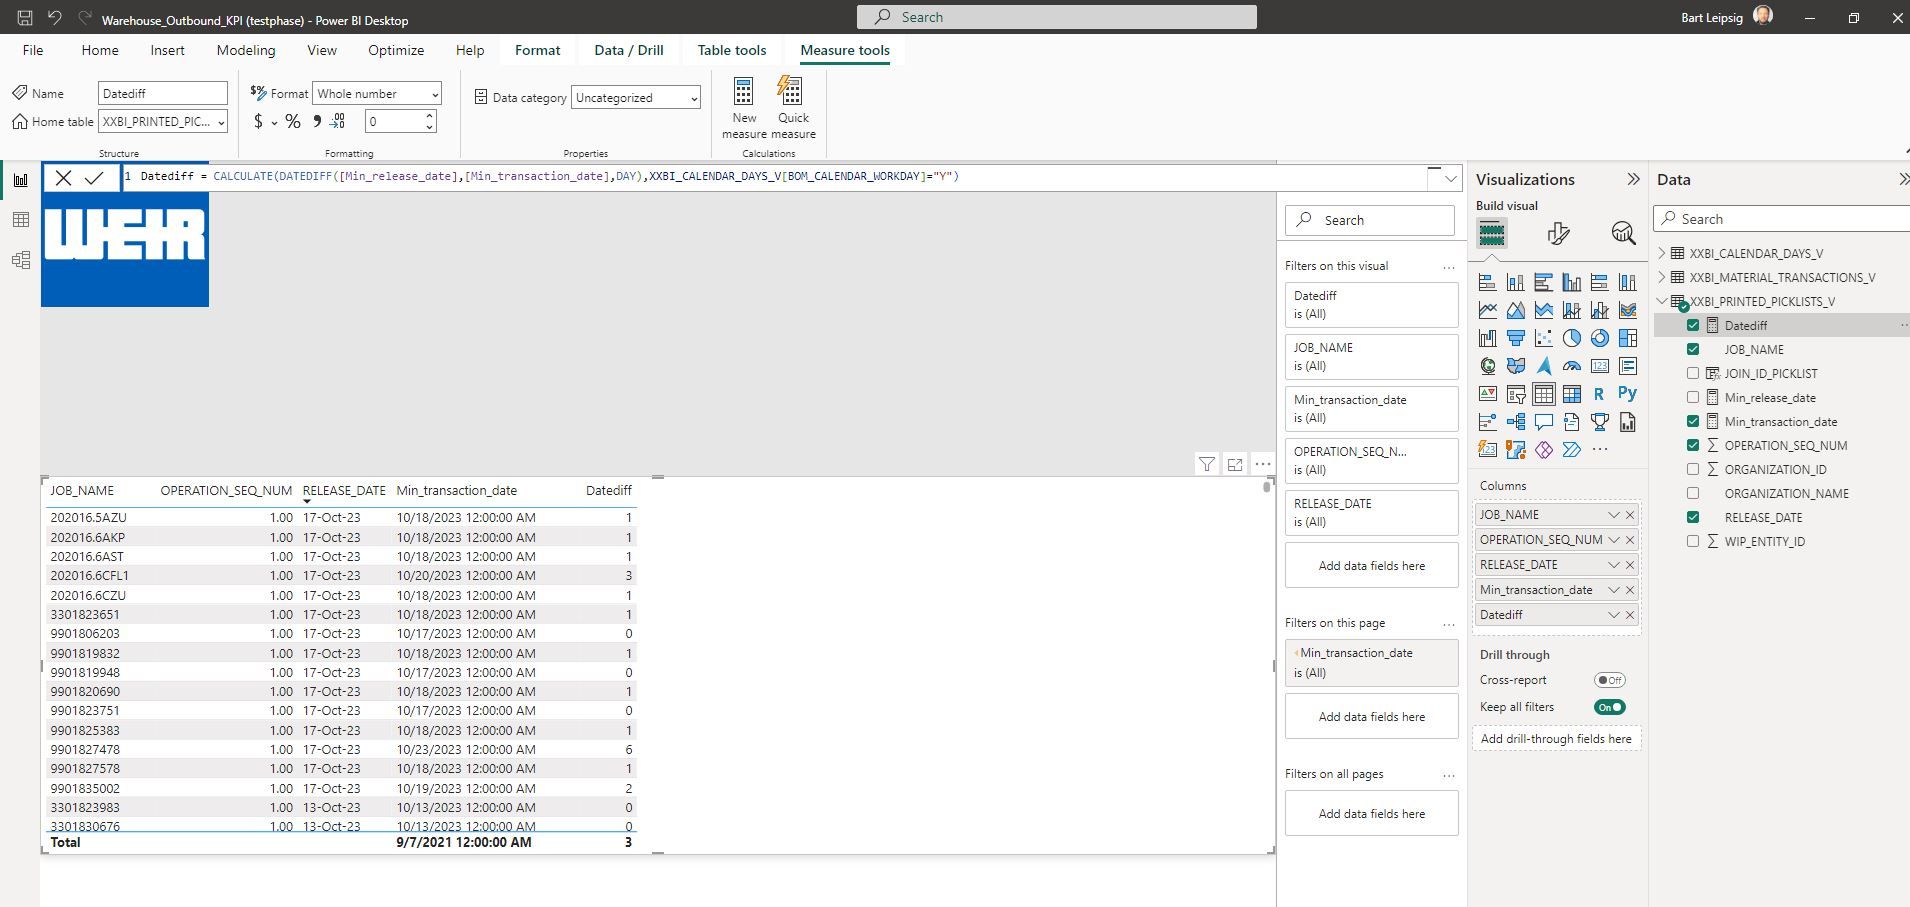Undo the last action in title bar
This screenshot has width=1910, height=907.
(x=55, y=18)
